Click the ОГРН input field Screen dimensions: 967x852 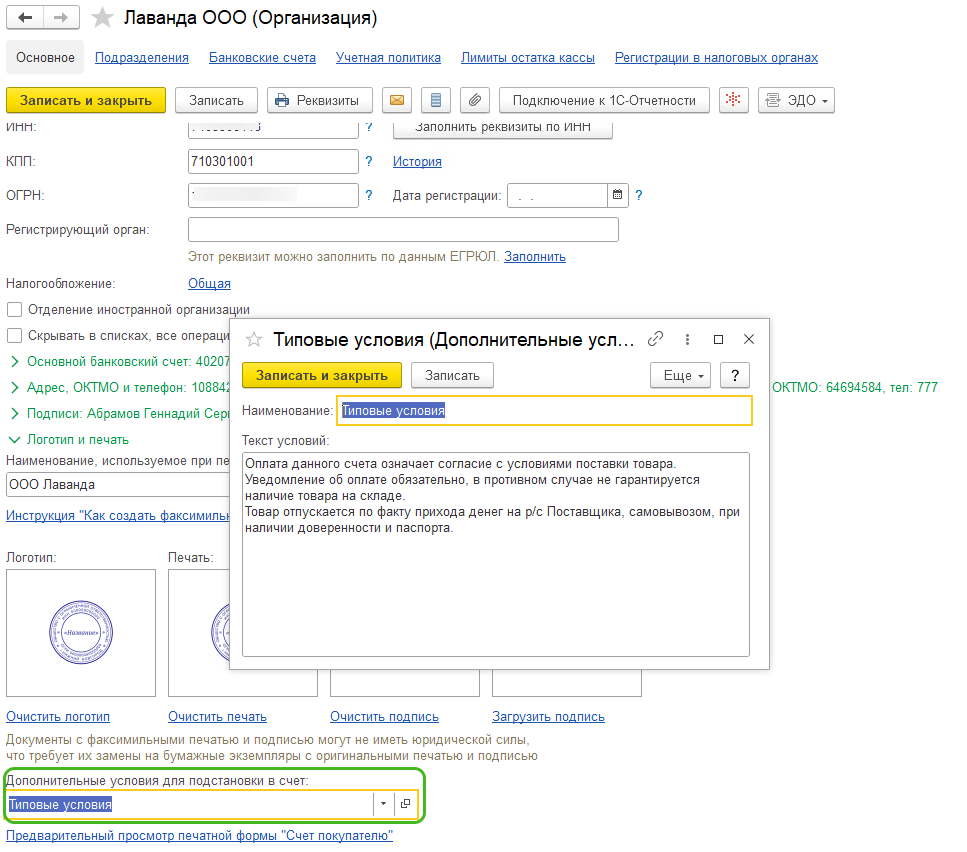[273, 195]
